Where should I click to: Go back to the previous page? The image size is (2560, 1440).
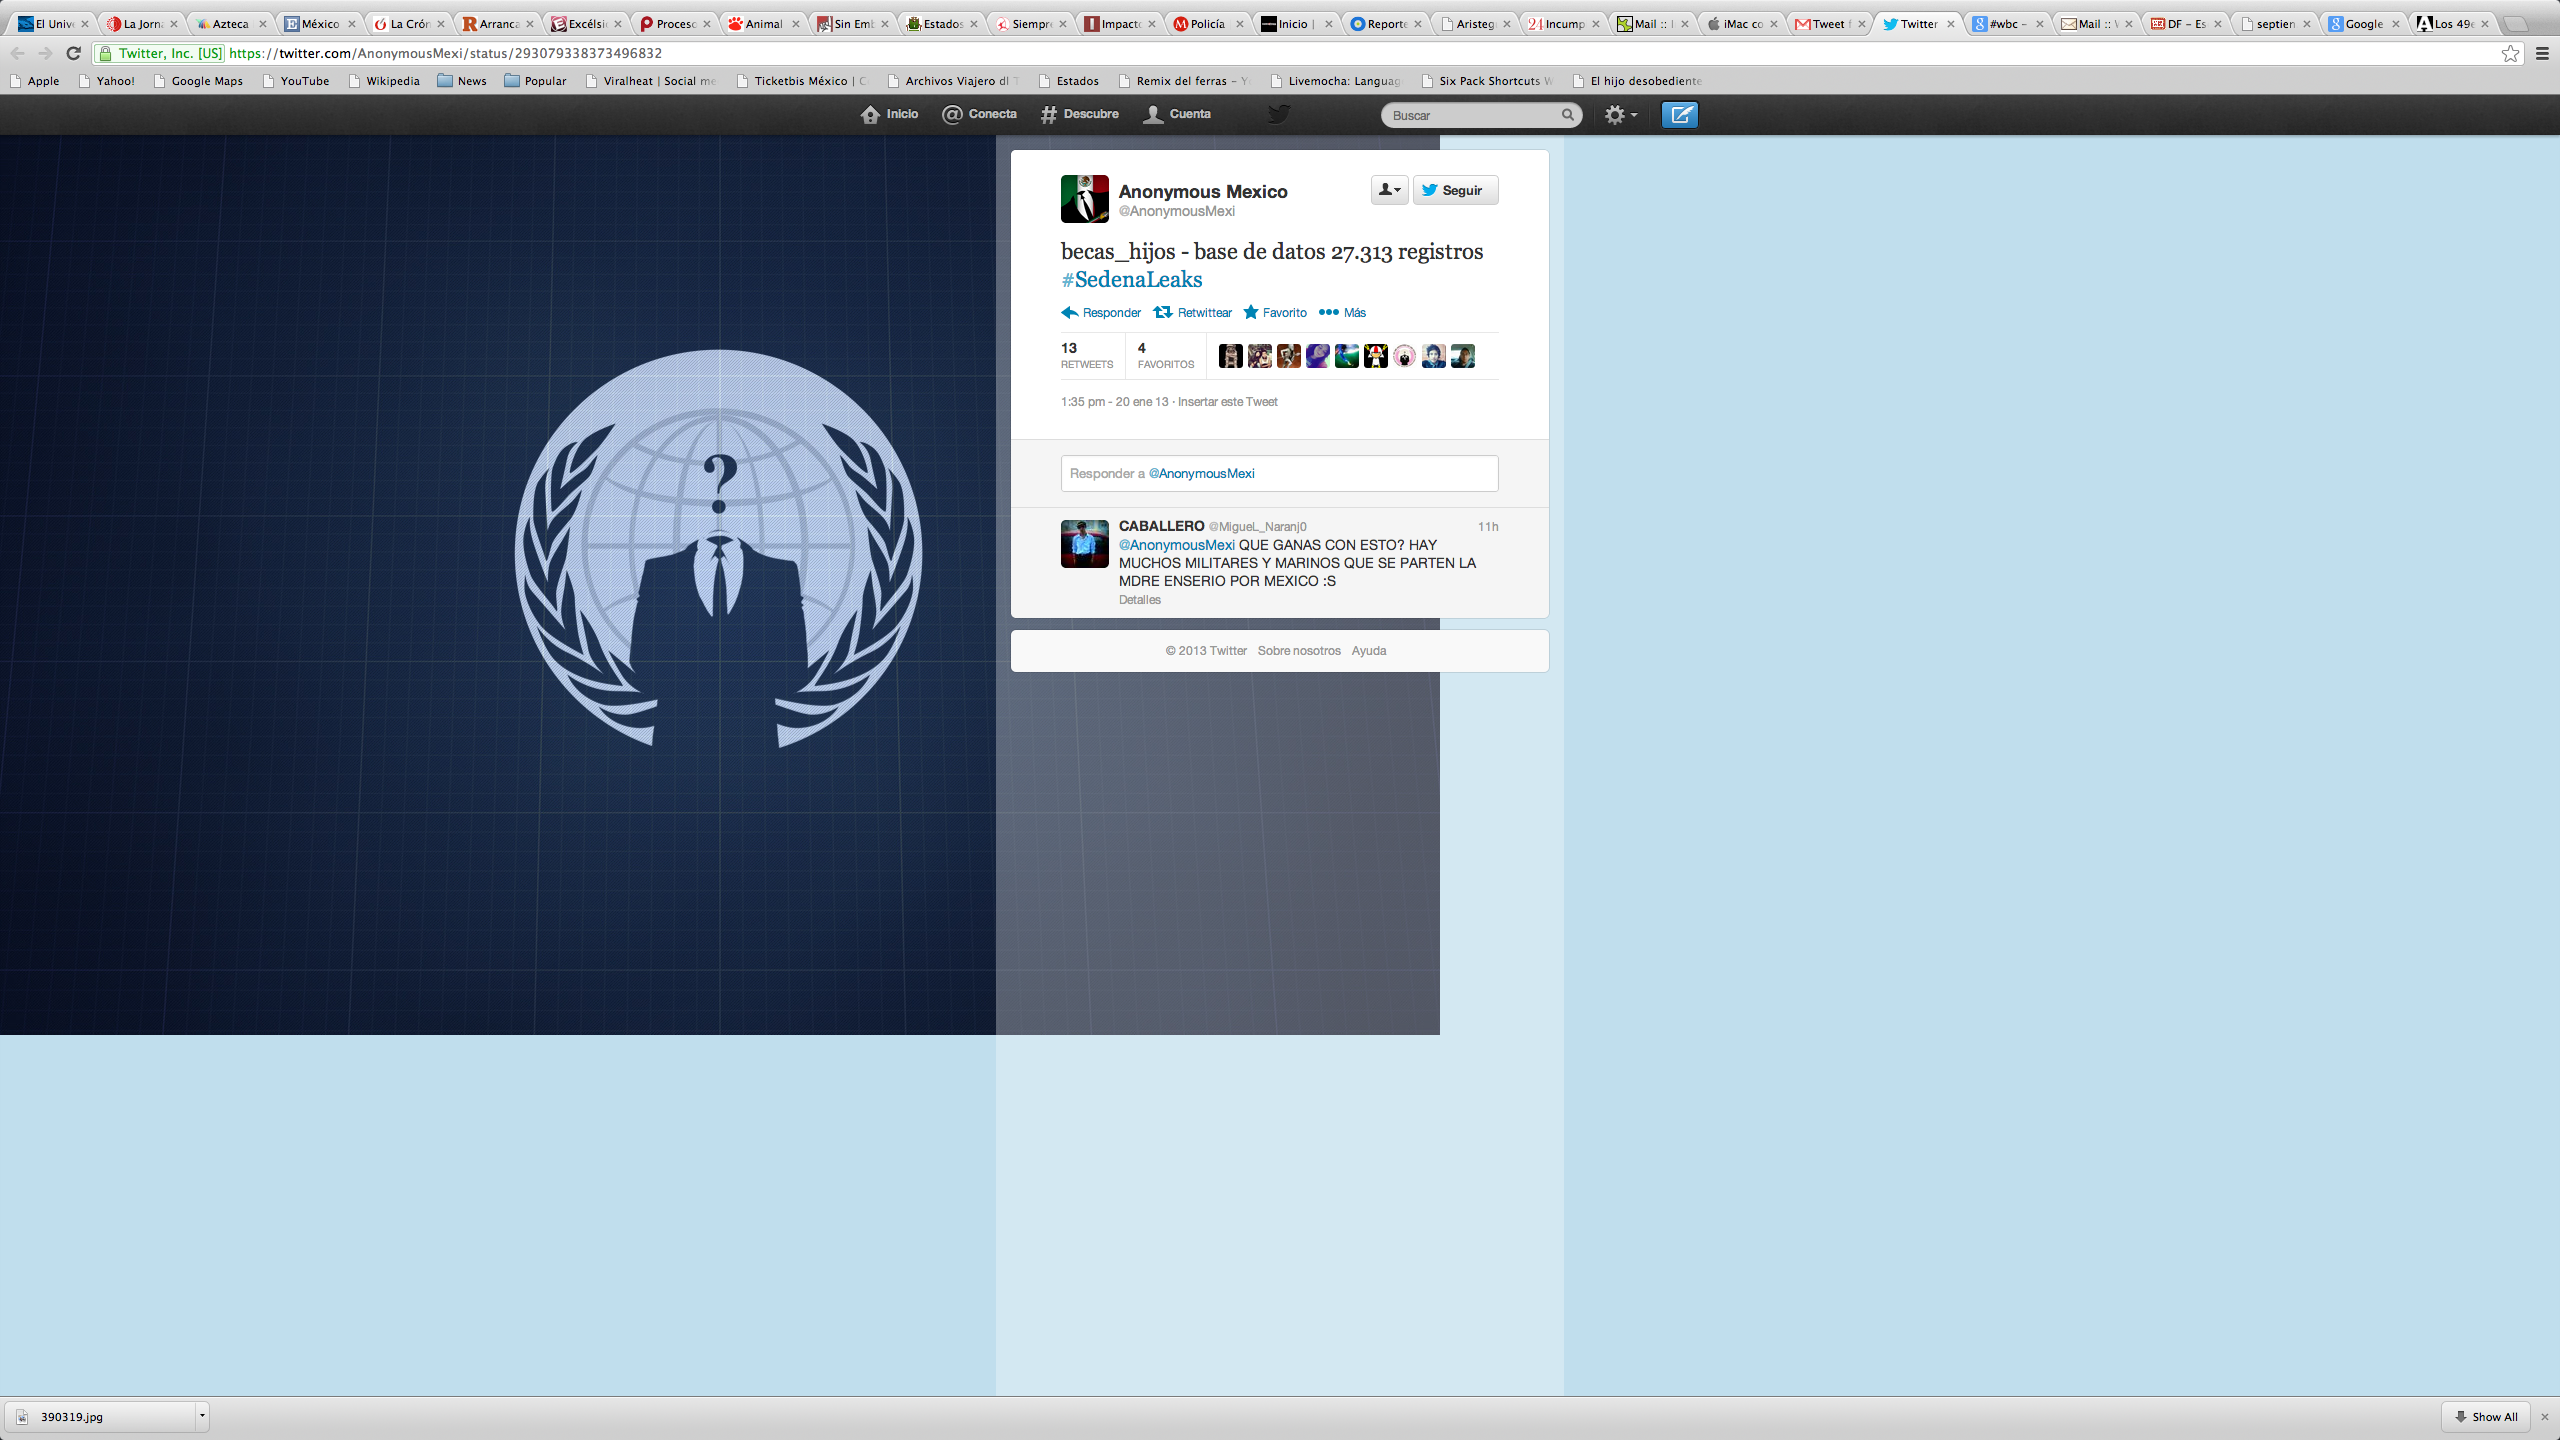pyautogui.click(x=17, y=53)
